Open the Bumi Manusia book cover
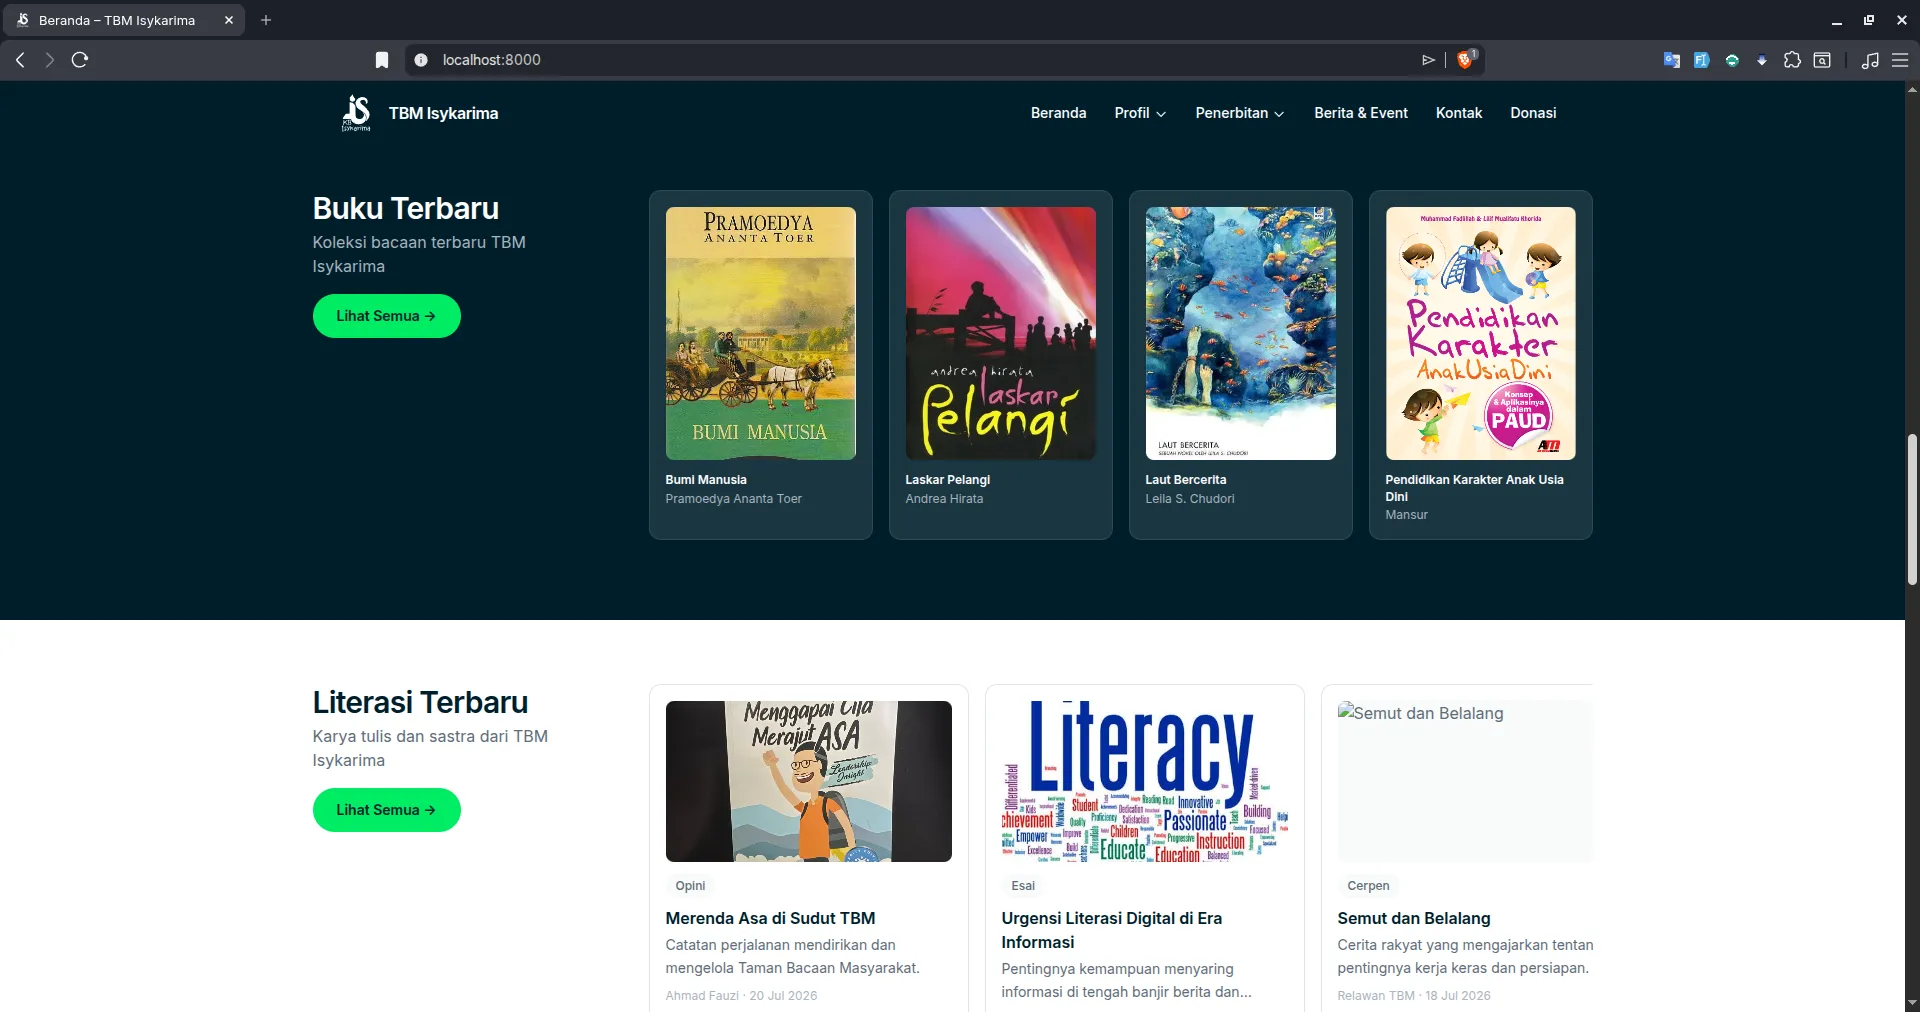1920x1012 pixels. click(x=761, y=333)
